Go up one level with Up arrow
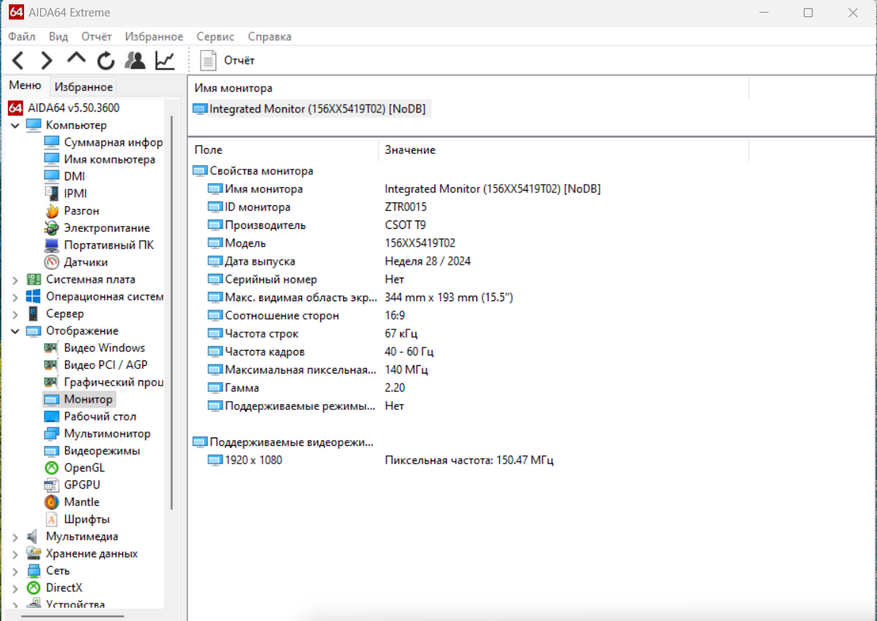This screenshot has width=877, height=621. click(76, 60)
